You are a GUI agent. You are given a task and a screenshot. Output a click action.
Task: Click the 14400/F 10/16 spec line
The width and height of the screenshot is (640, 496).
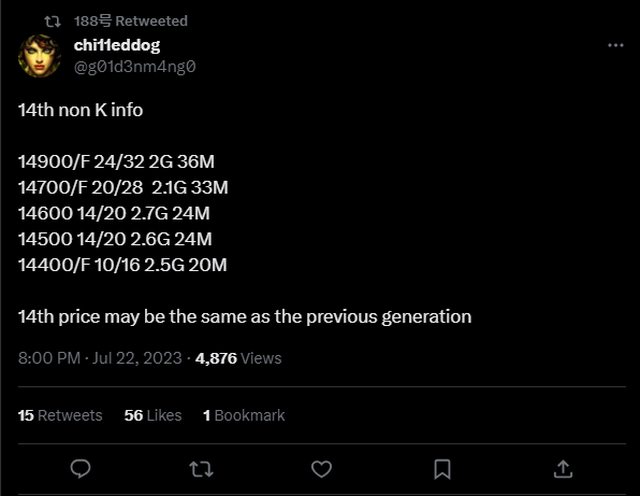point(122,265)
